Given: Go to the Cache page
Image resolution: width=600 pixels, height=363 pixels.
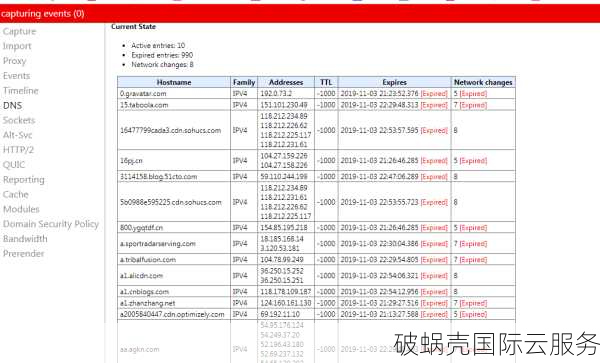Looking at the screenshot, I should (16, 194).
